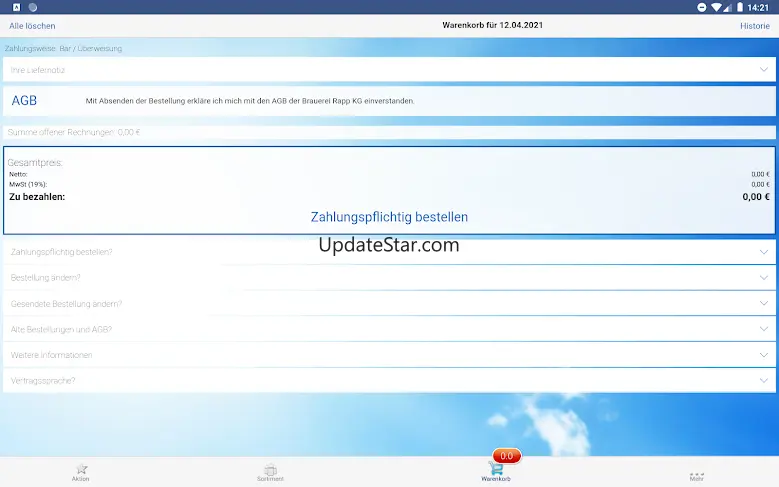Image resolution: width=779 pixels, height=487 pixels.
Task: Click Zahlungsweise: Bar / Überweisung text
Action: (63, 49)
